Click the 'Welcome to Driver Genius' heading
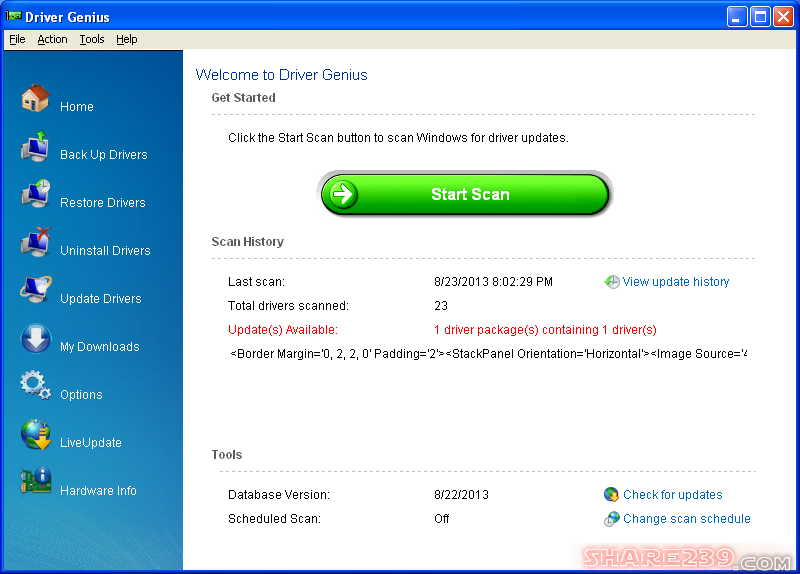Image resolution: width=800 pixels, height=574 pixels. click(x=281, y=75)
